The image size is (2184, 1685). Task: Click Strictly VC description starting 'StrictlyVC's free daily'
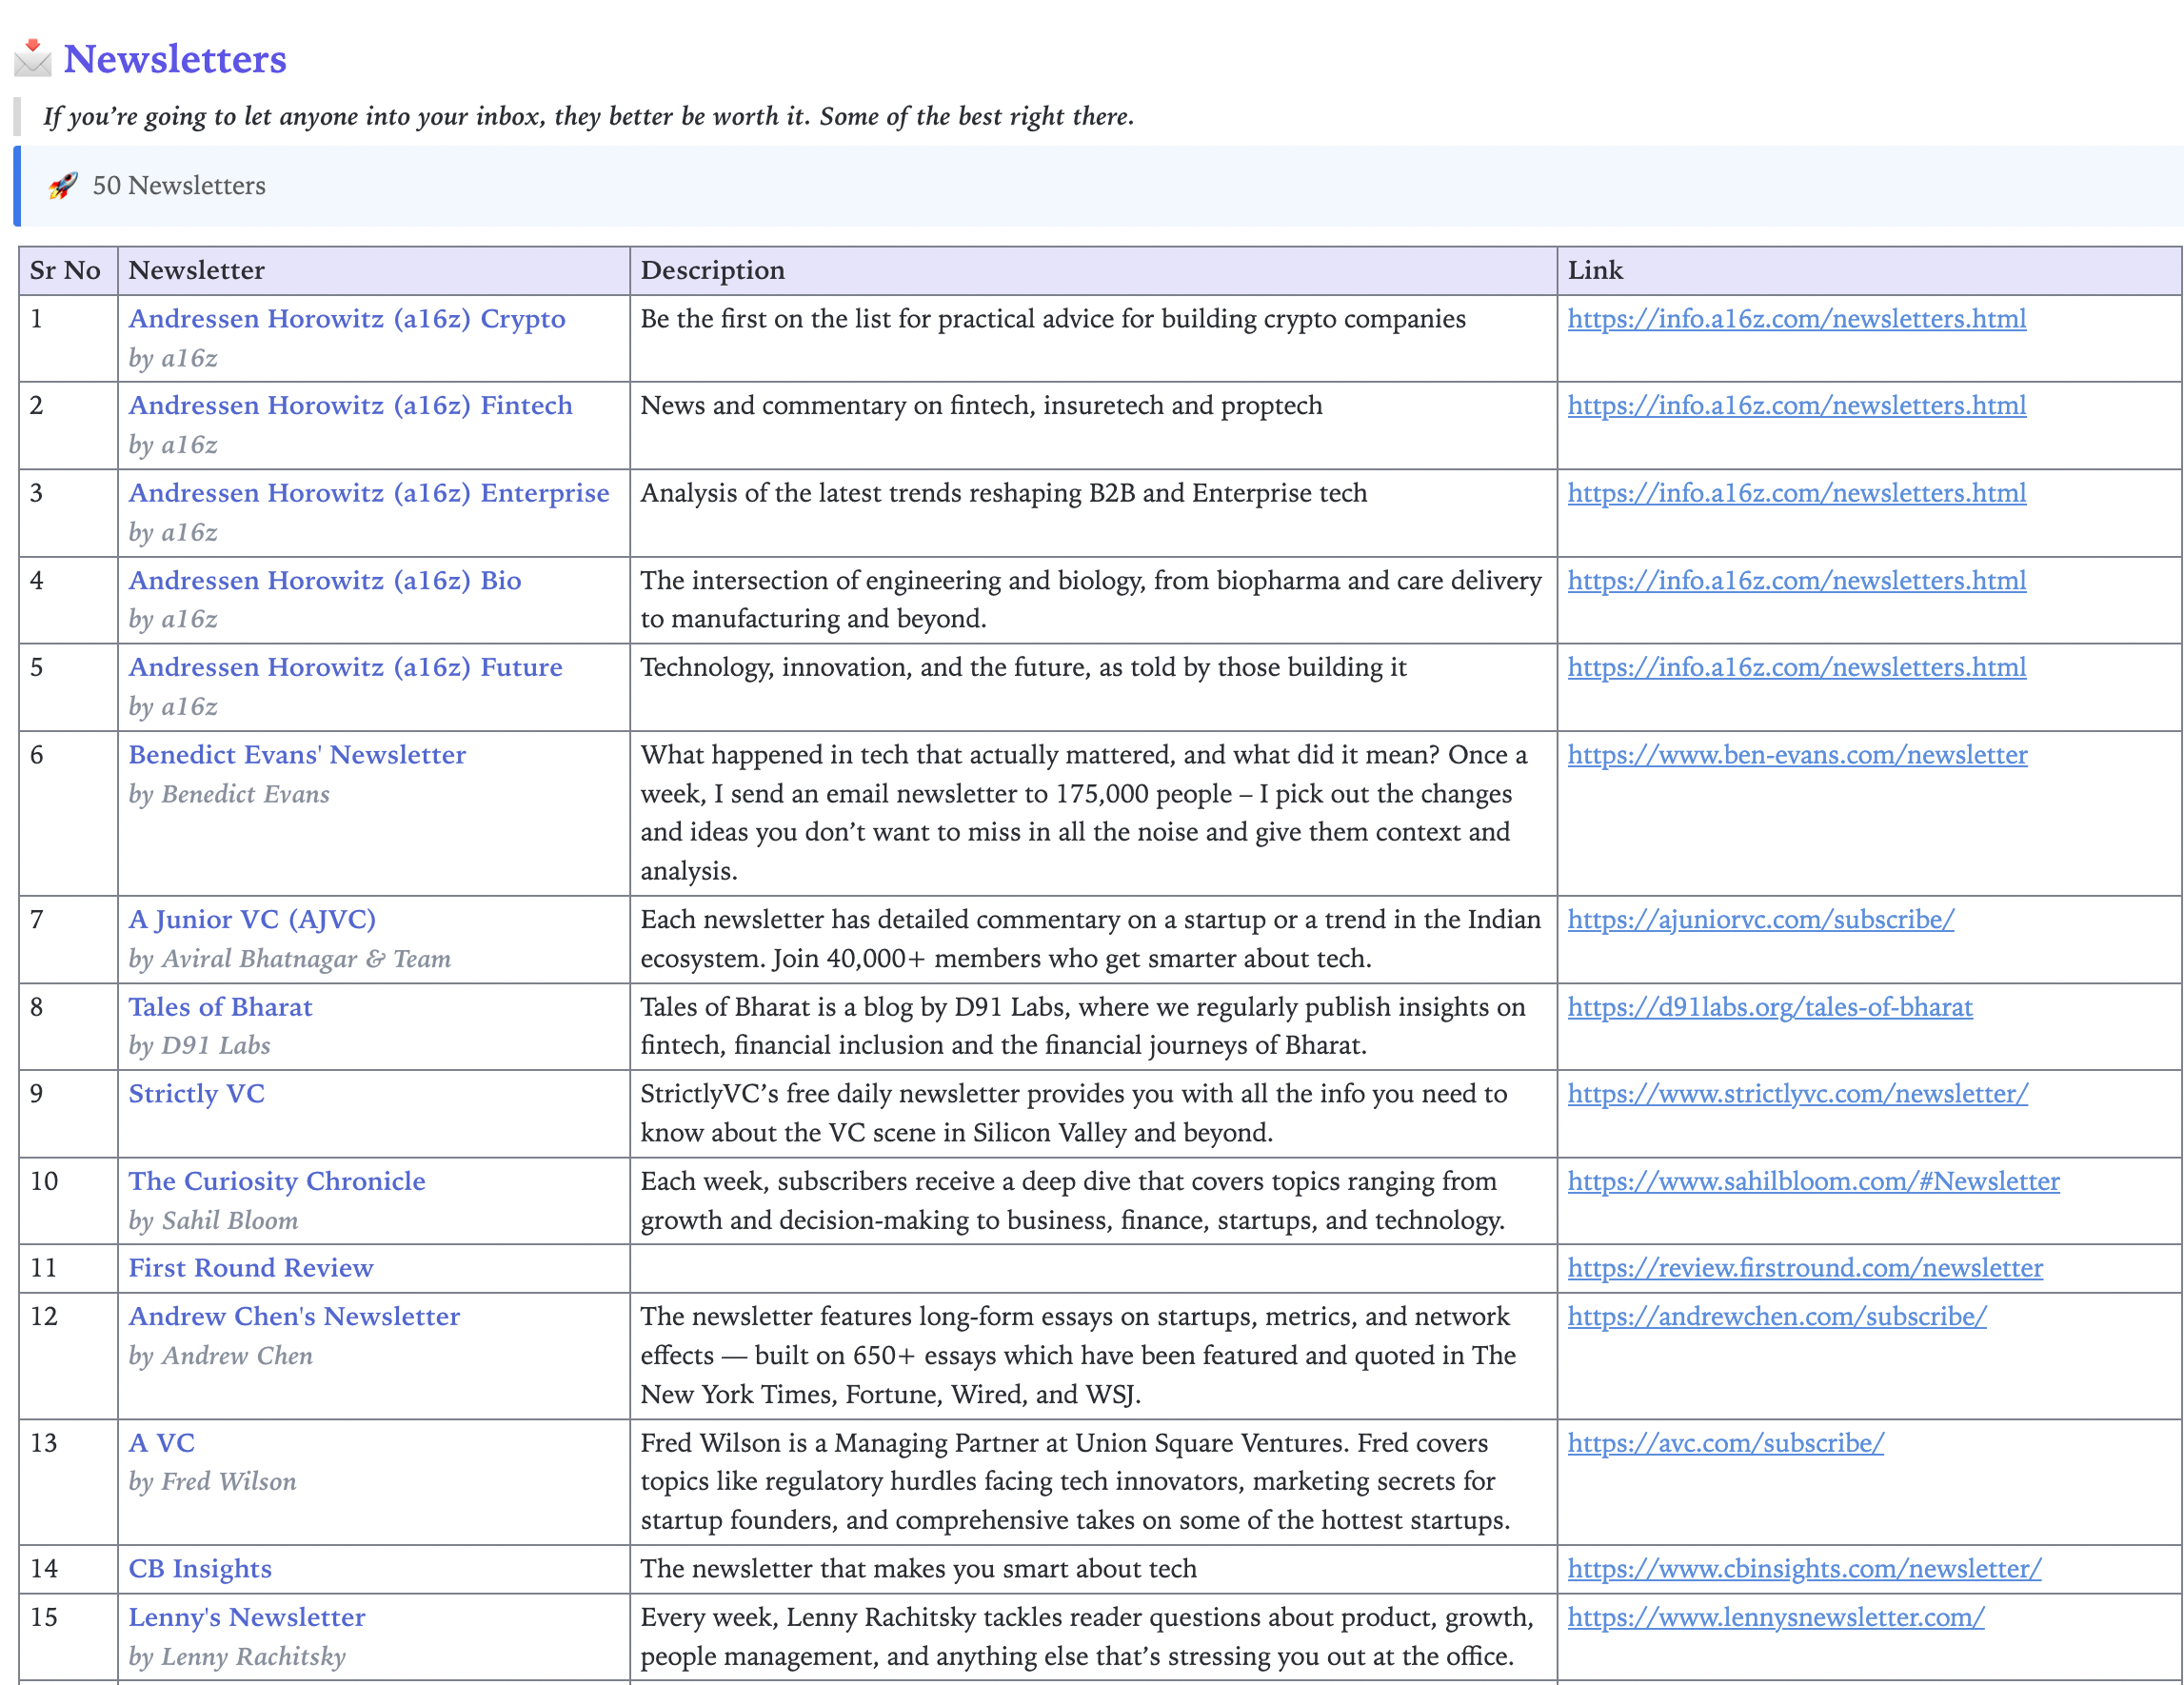tap(1074, 1113)
